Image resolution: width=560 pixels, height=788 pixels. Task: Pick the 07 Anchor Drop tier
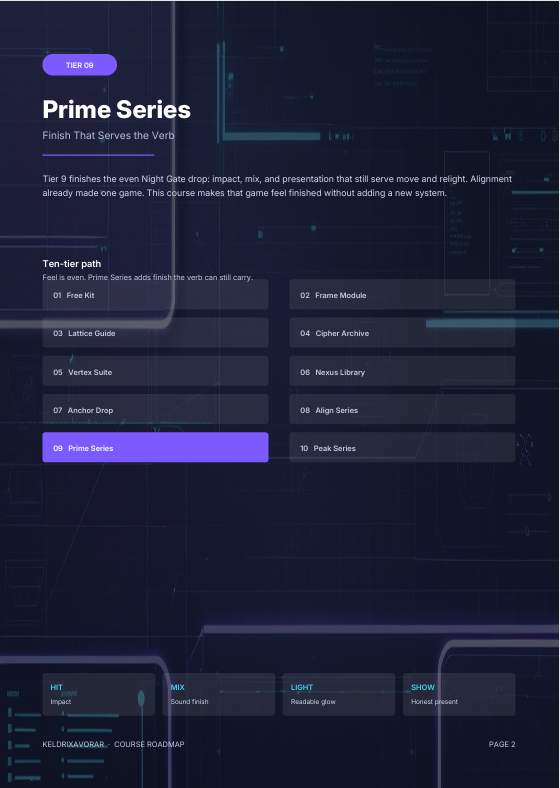pos(155,410)
